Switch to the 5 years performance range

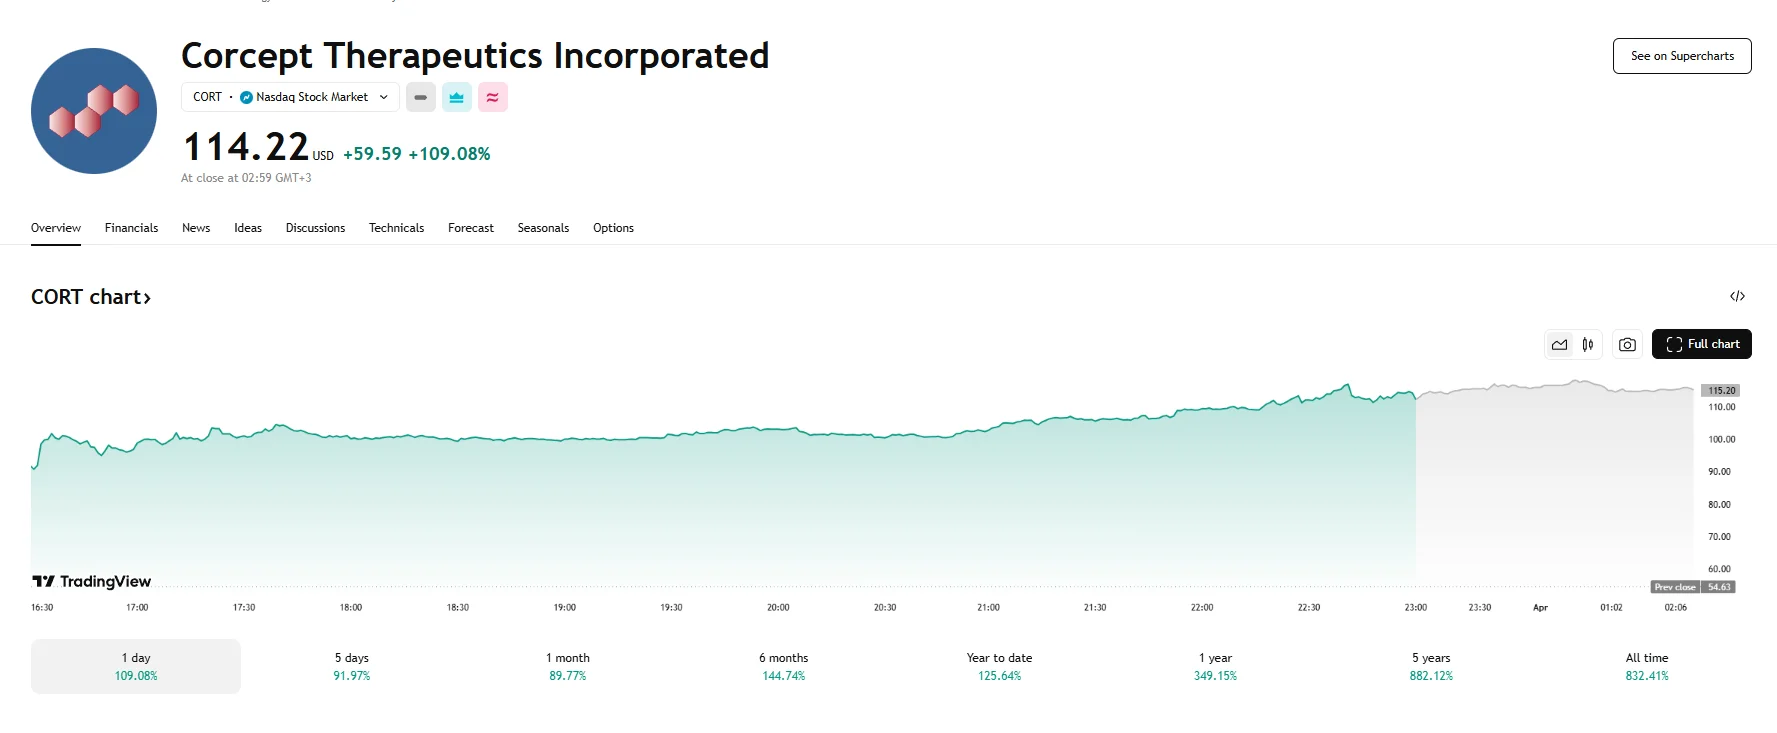click(1432, 665)
